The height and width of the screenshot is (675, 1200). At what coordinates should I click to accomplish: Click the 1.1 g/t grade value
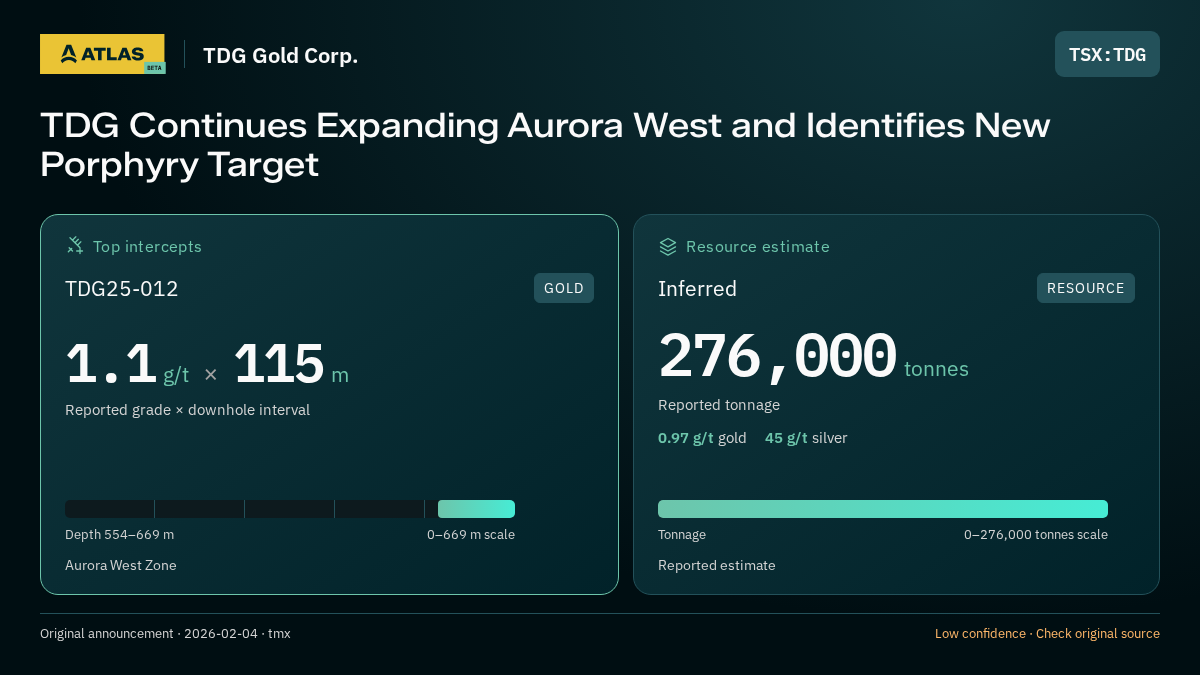(127, 364)
